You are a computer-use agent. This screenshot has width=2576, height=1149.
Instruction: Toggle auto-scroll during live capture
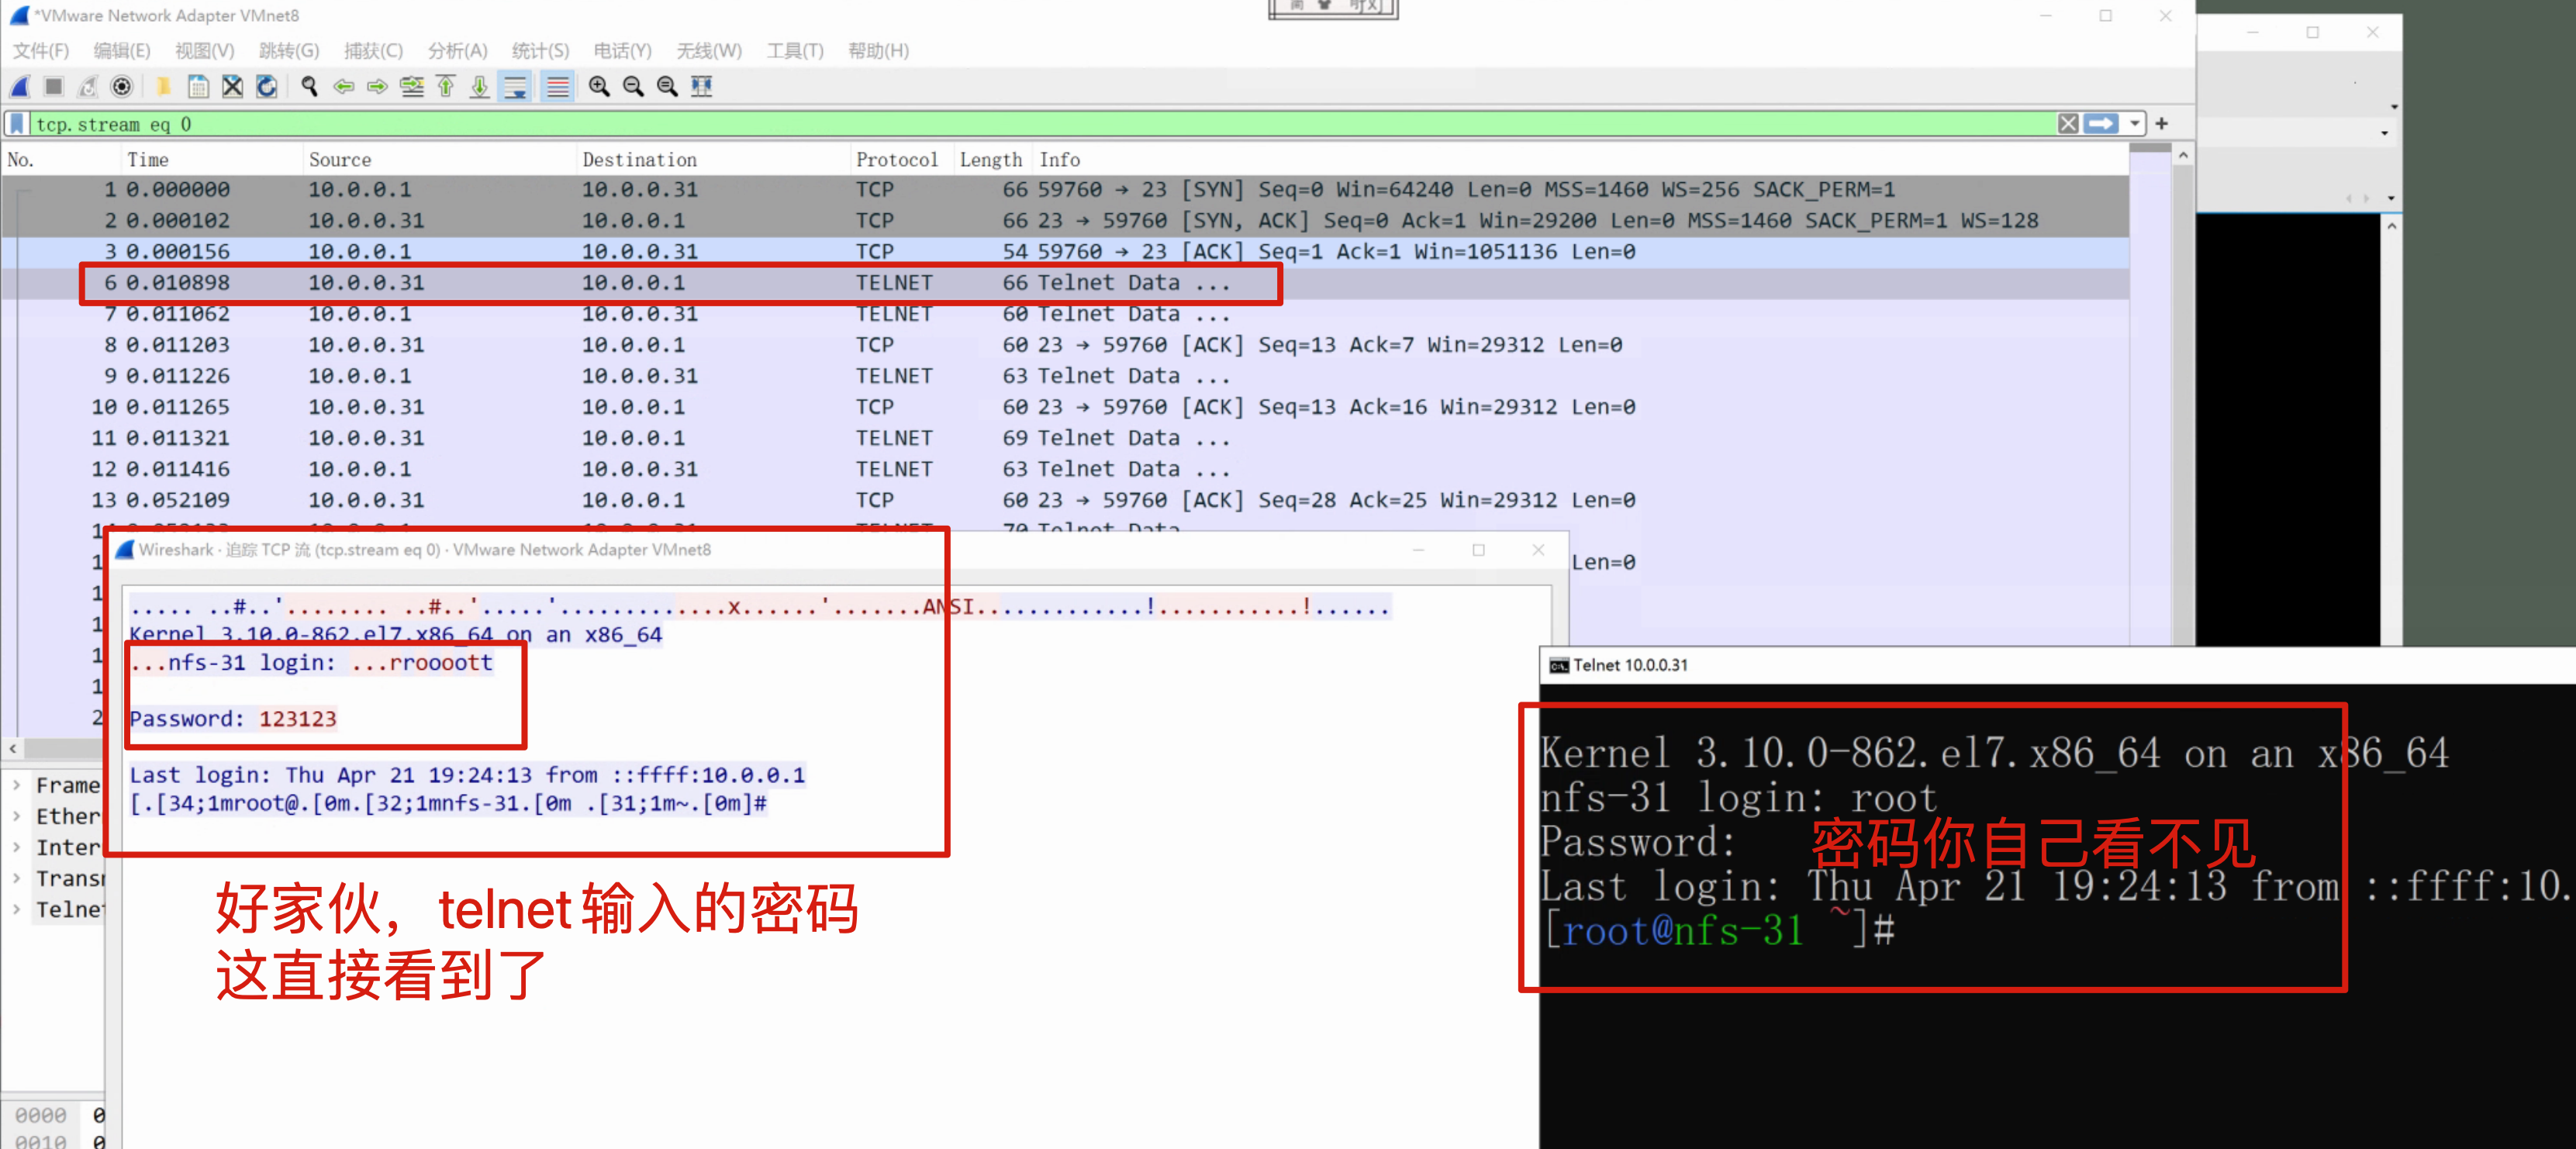[x=515, y=87]
